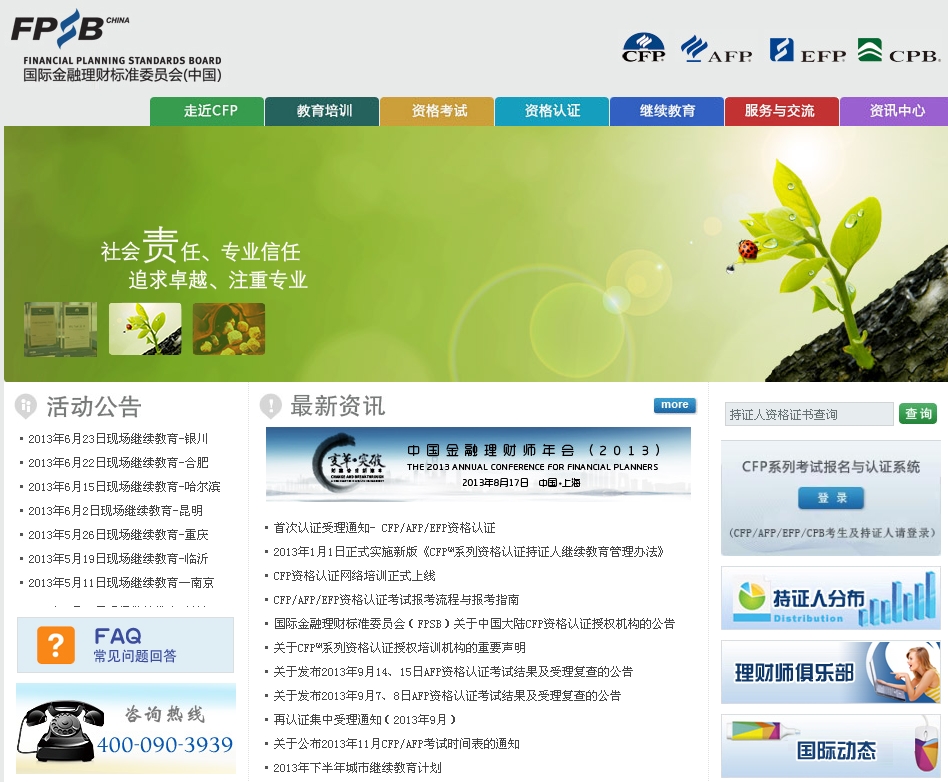This screenshot has height=782, width=948.
Task: Click the 活动公告 section heading
Action: click(94, 406)
